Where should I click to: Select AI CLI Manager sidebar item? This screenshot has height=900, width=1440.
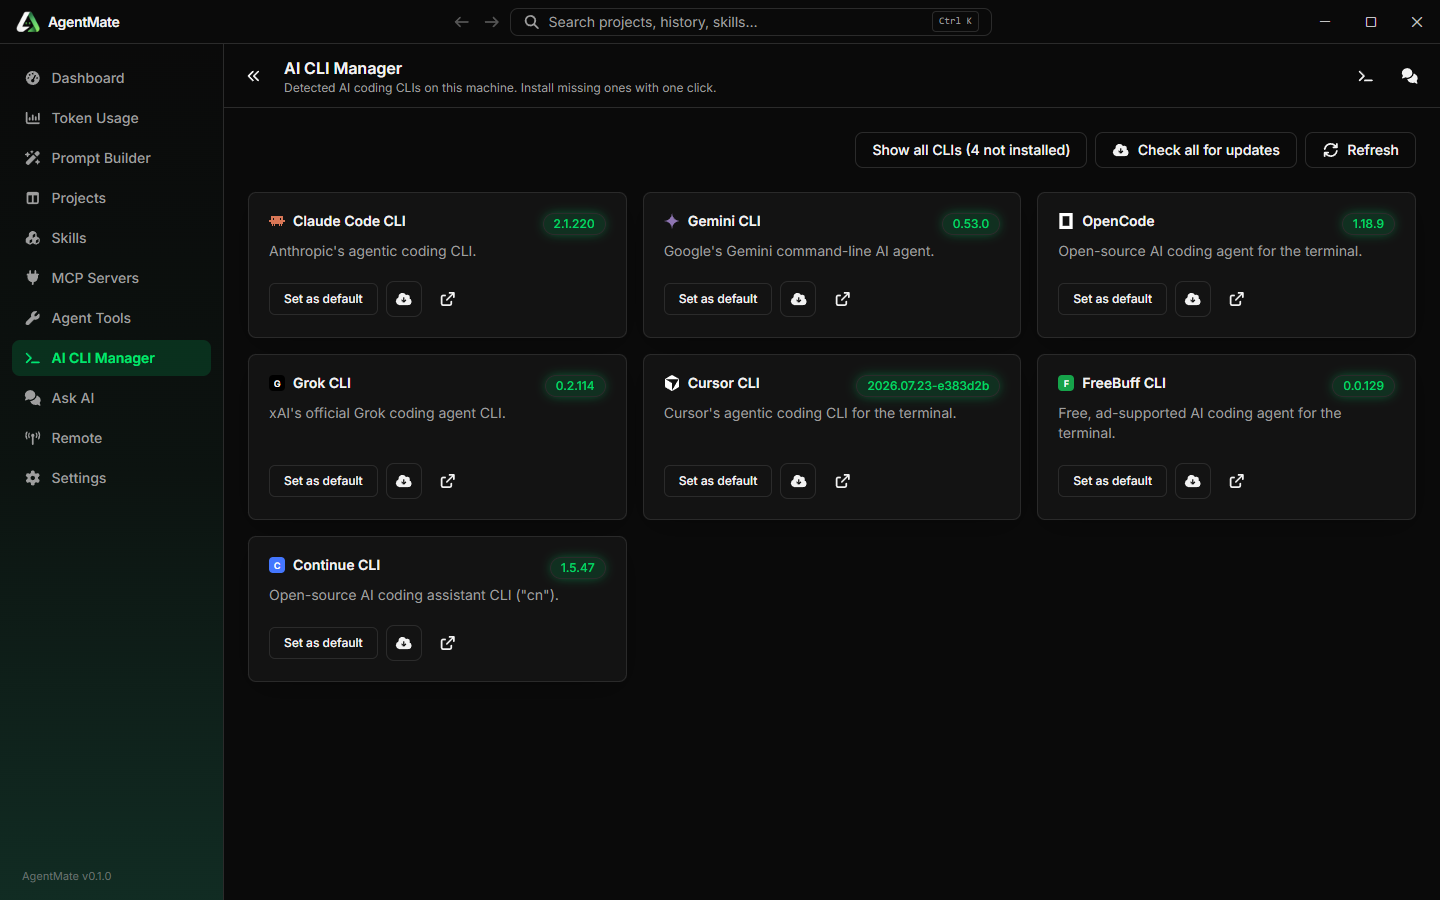click(x=111, y=358)
